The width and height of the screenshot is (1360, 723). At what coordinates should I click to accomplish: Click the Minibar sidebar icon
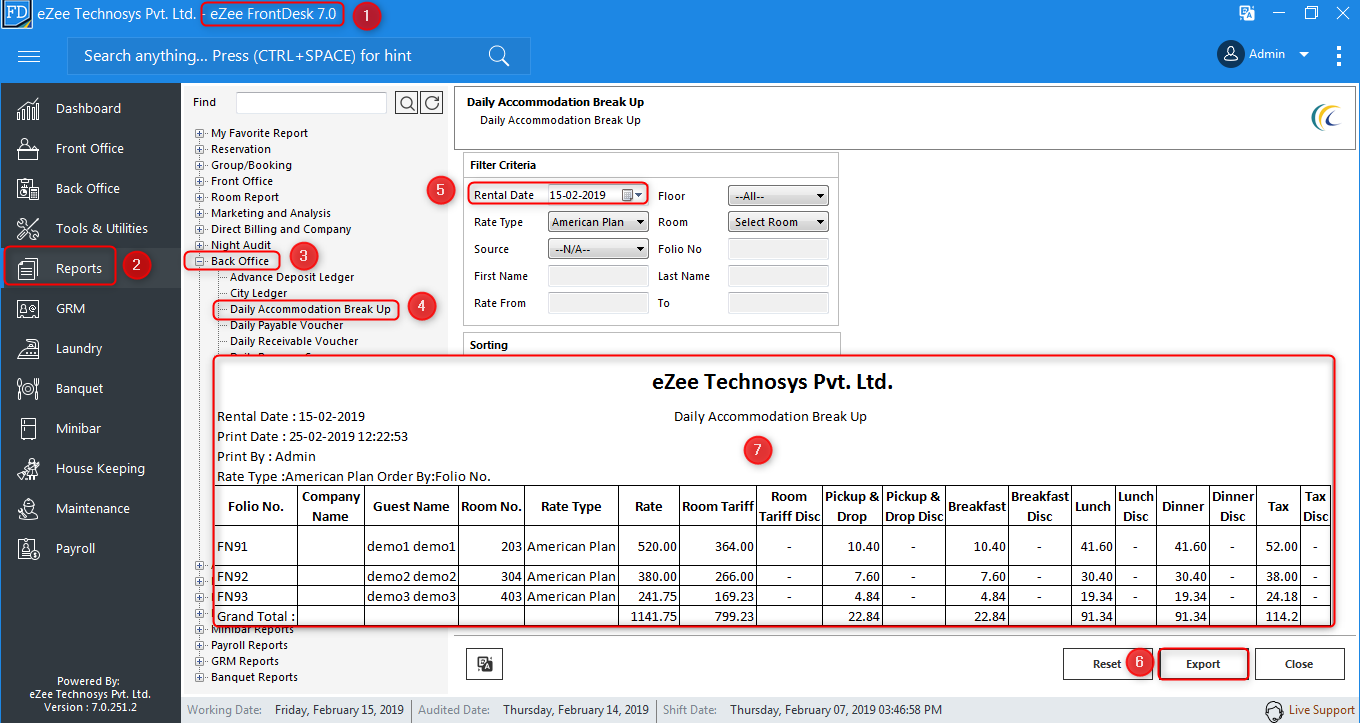(28, 428)
